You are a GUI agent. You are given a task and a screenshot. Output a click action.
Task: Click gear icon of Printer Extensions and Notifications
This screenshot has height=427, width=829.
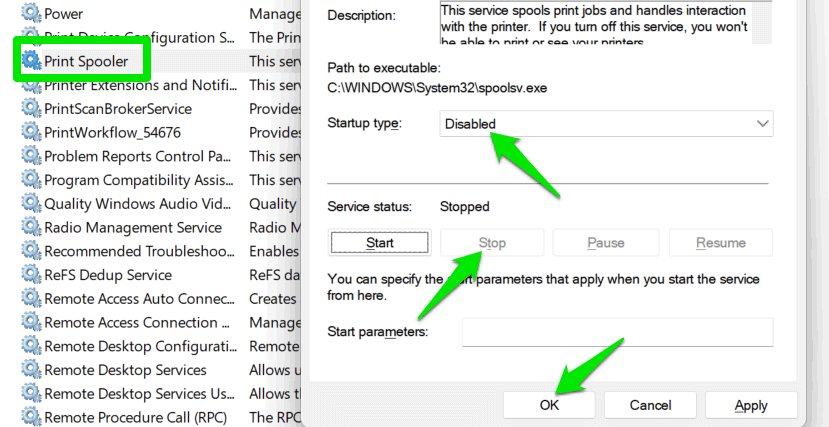32,85
